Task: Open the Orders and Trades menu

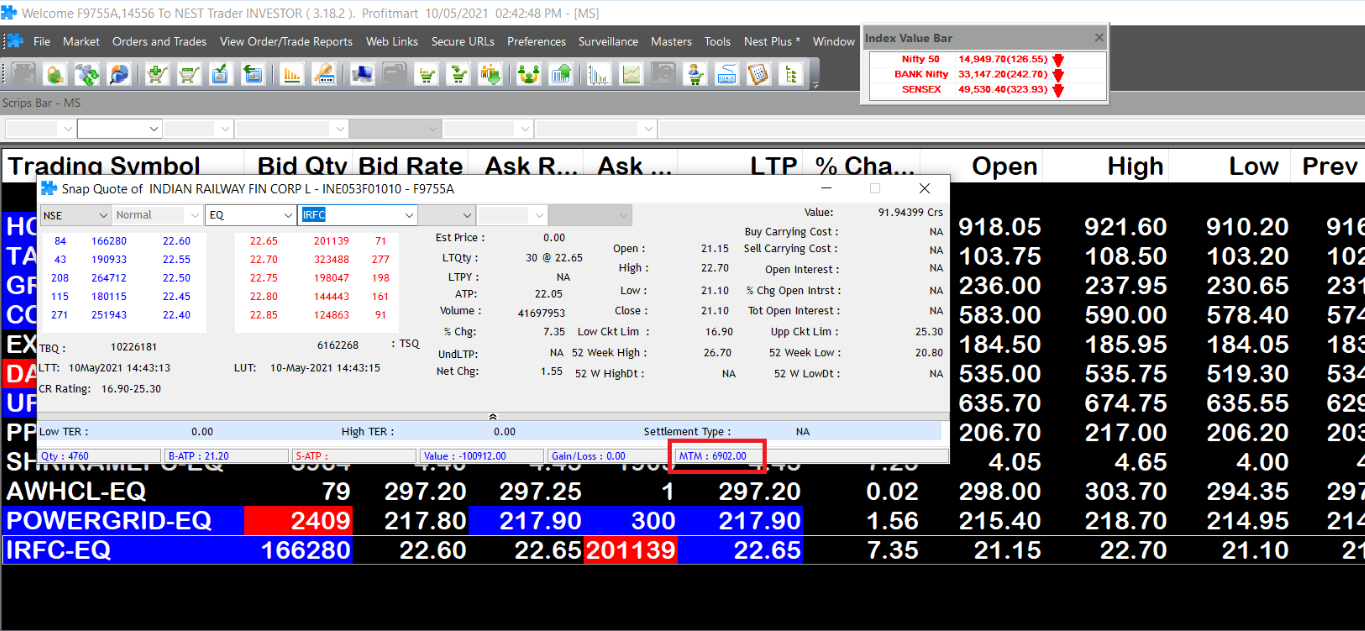Action: click(159, 42)
